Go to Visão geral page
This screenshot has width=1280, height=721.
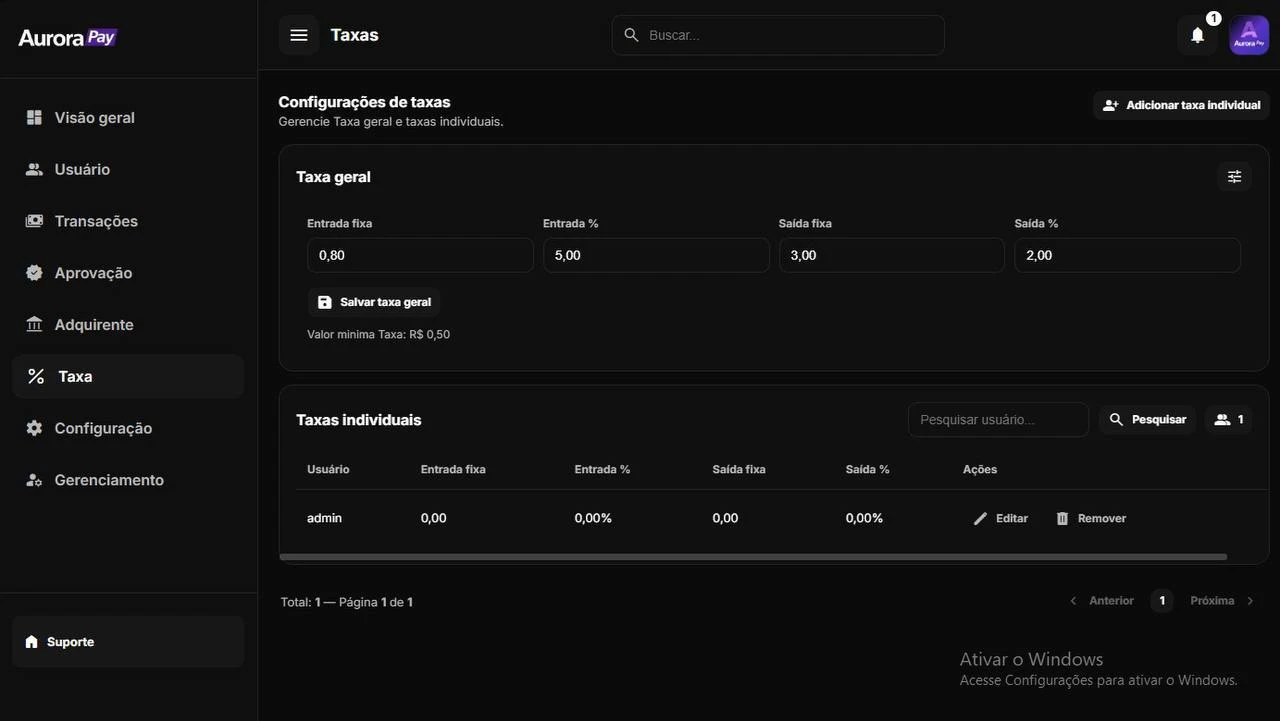pyautogui.click(x=94, y=118)
